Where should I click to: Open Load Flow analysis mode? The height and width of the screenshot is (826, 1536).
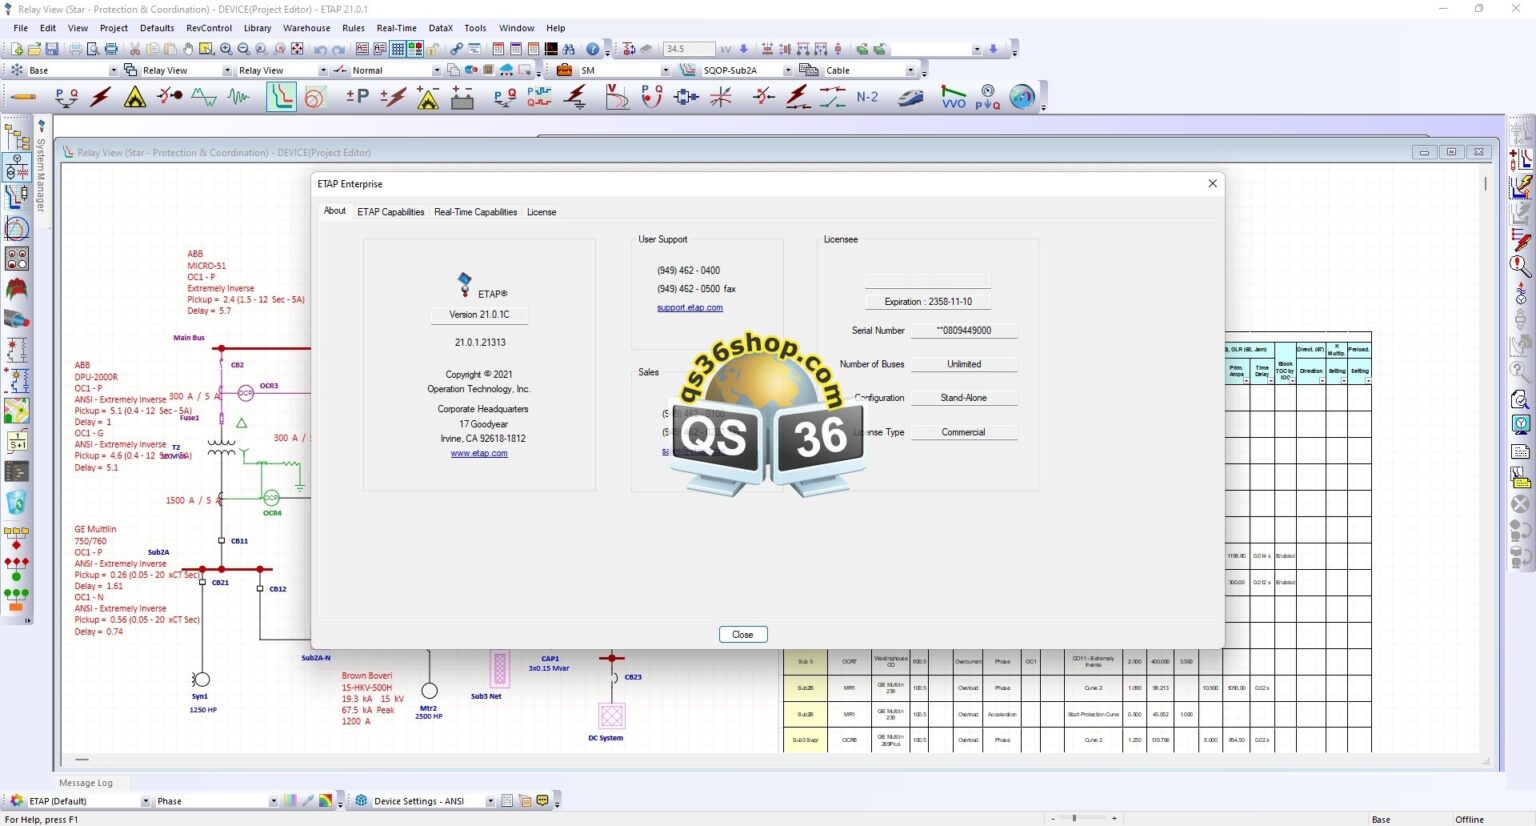pos(66,97)
